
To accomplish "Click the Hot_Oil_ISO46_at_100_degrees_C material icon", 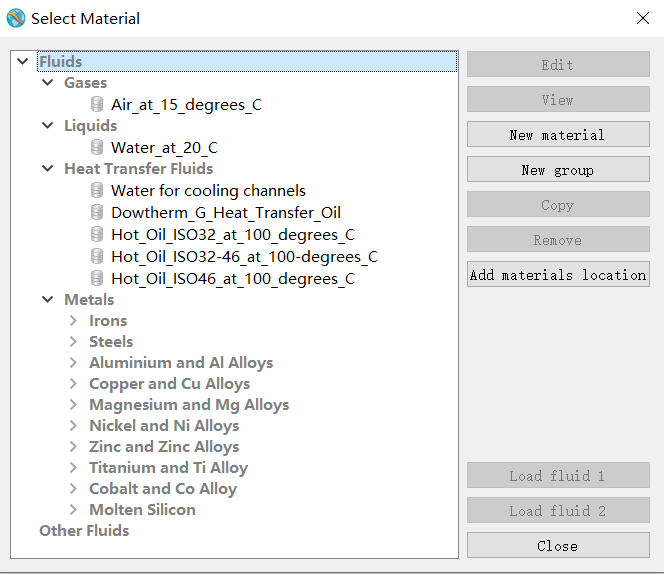I will [97, 278].
